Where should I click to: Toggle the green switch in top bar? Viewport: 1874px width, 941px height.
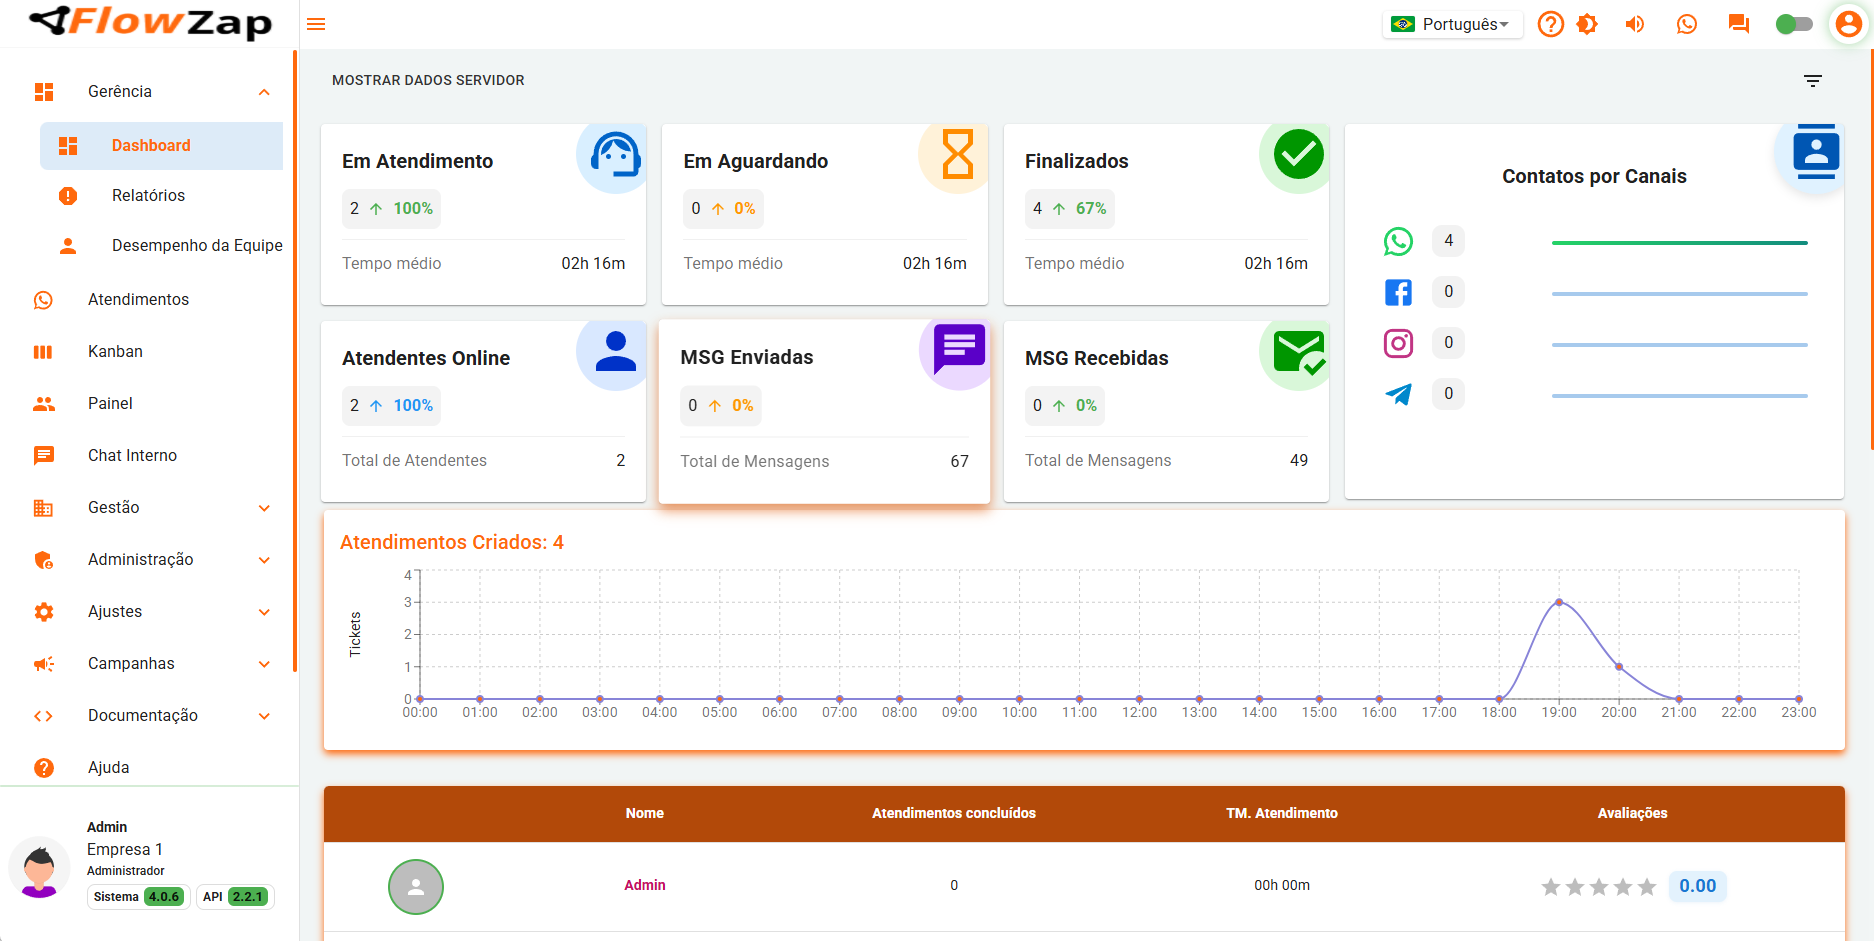1794,24
